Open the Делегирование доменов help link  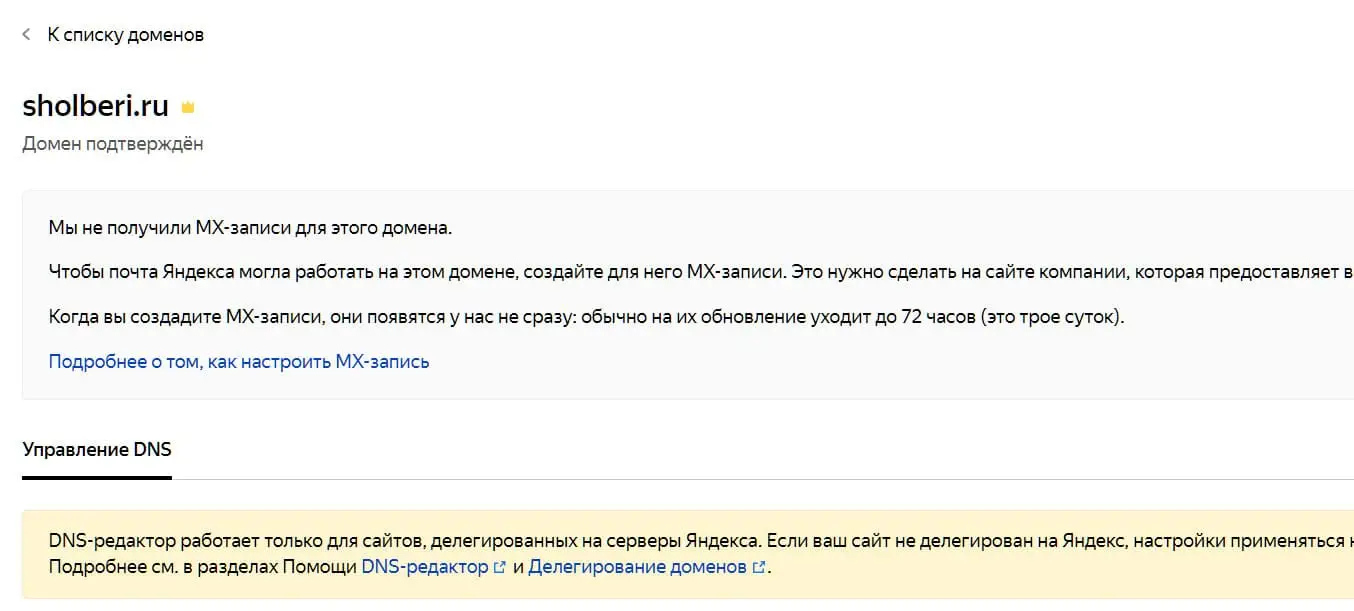pos(639,567)
